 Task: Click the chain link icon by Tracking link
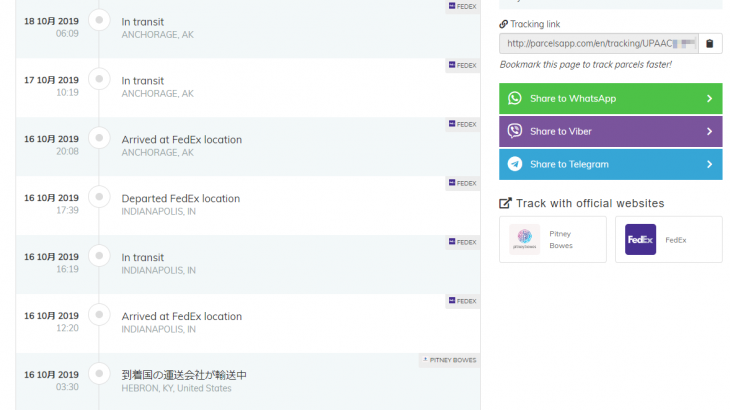504,24
